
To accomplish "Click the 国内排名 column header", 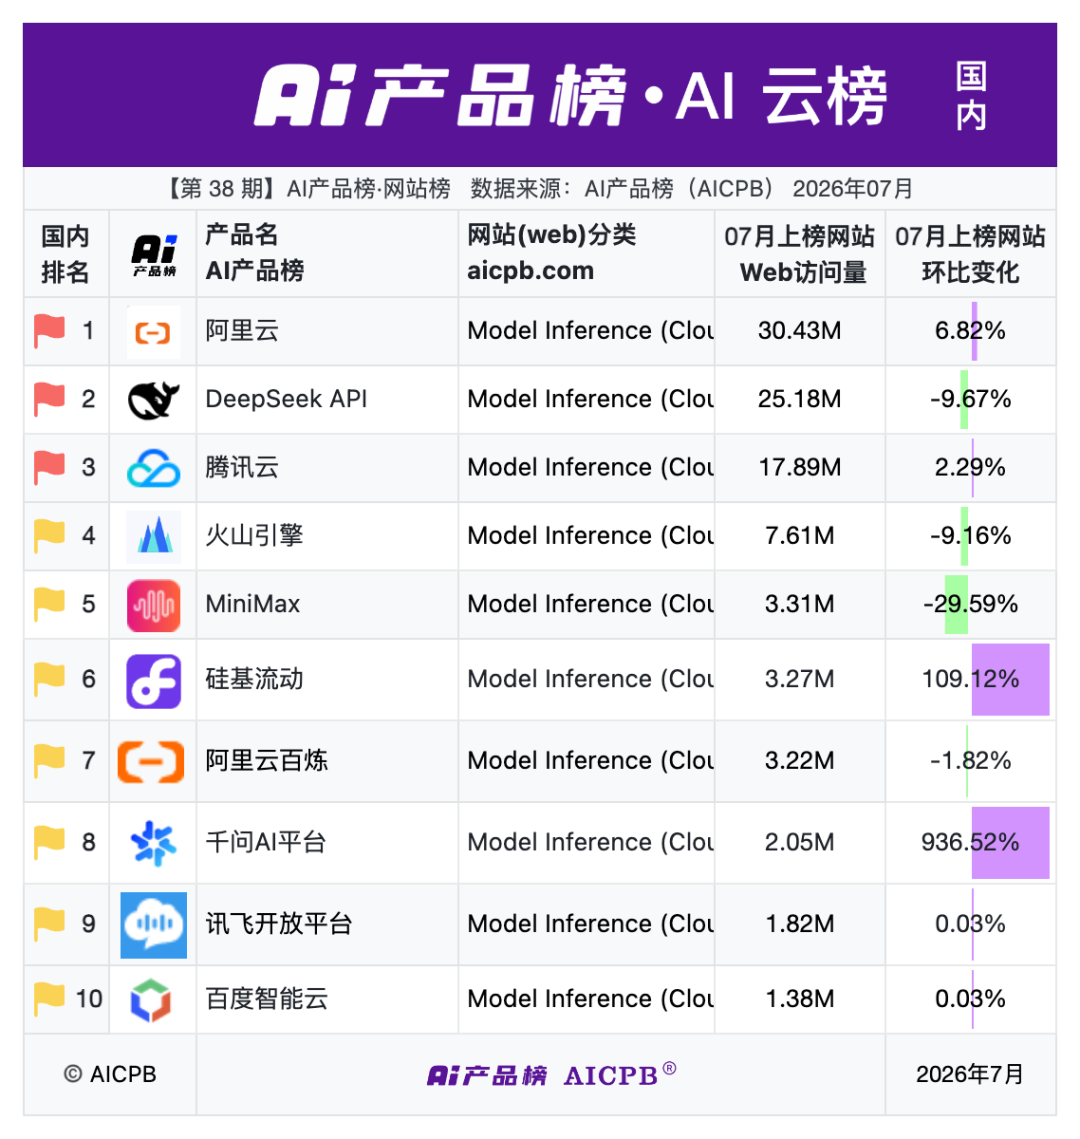I will tap(65, 254).
